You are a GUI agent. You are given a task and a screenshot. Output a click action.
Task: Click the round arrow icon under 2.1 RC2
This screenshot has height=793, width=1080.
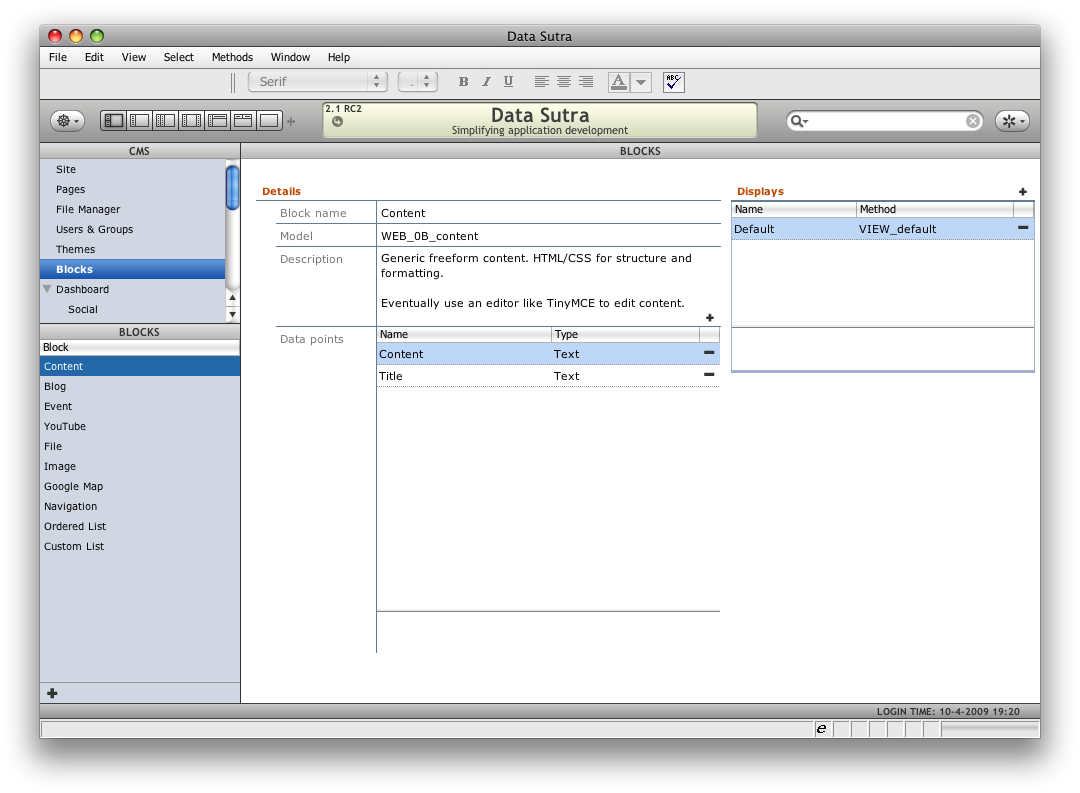[338, 122]
